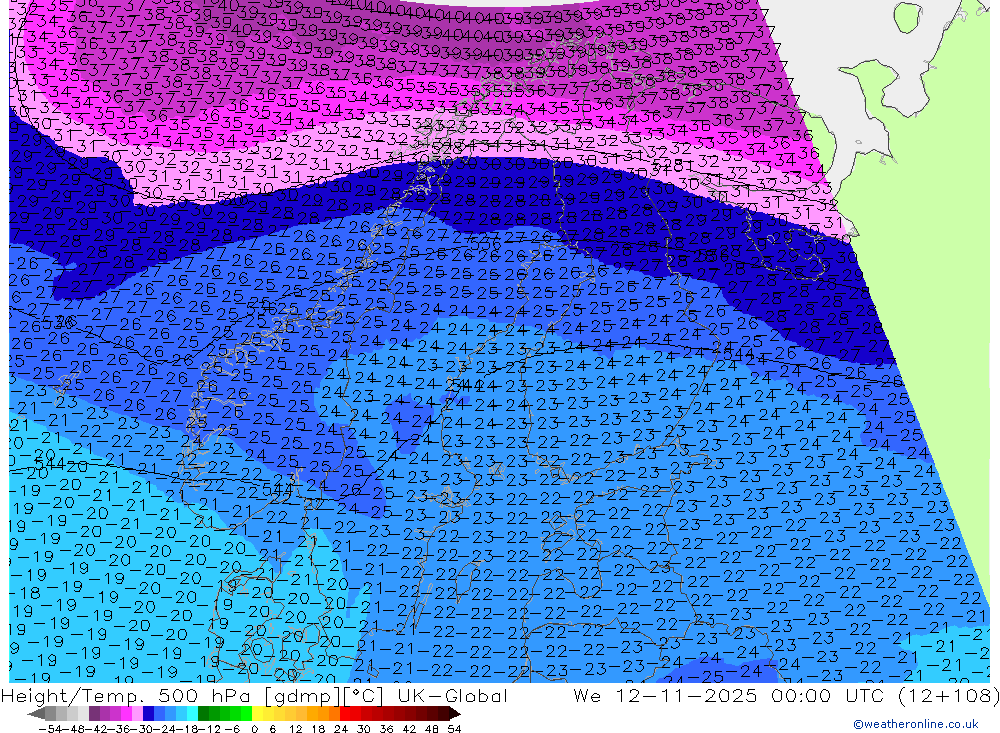Image resolution: width=1000 pixels, height=733 pixels.
Task: Pick the light pink swatch in the legend
Action: (137, 714)
